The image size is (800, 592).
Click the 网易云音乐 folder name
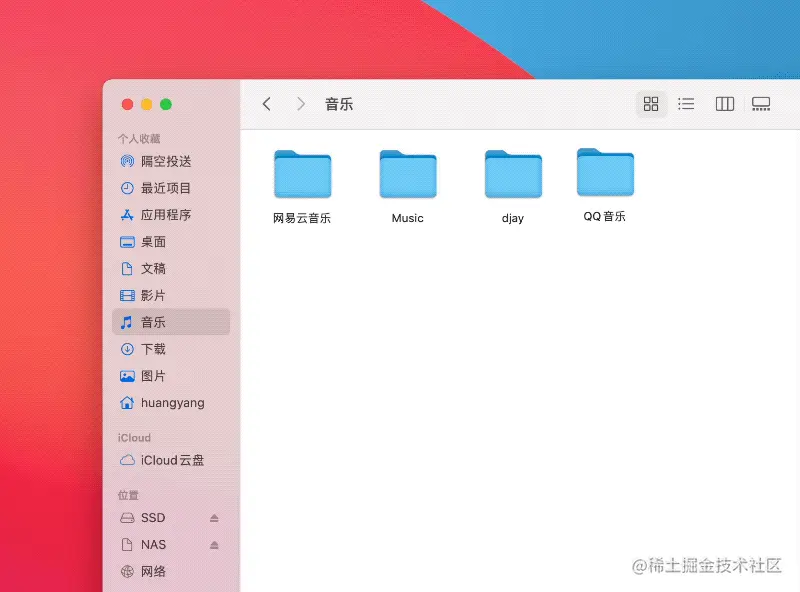click(302, 218)
